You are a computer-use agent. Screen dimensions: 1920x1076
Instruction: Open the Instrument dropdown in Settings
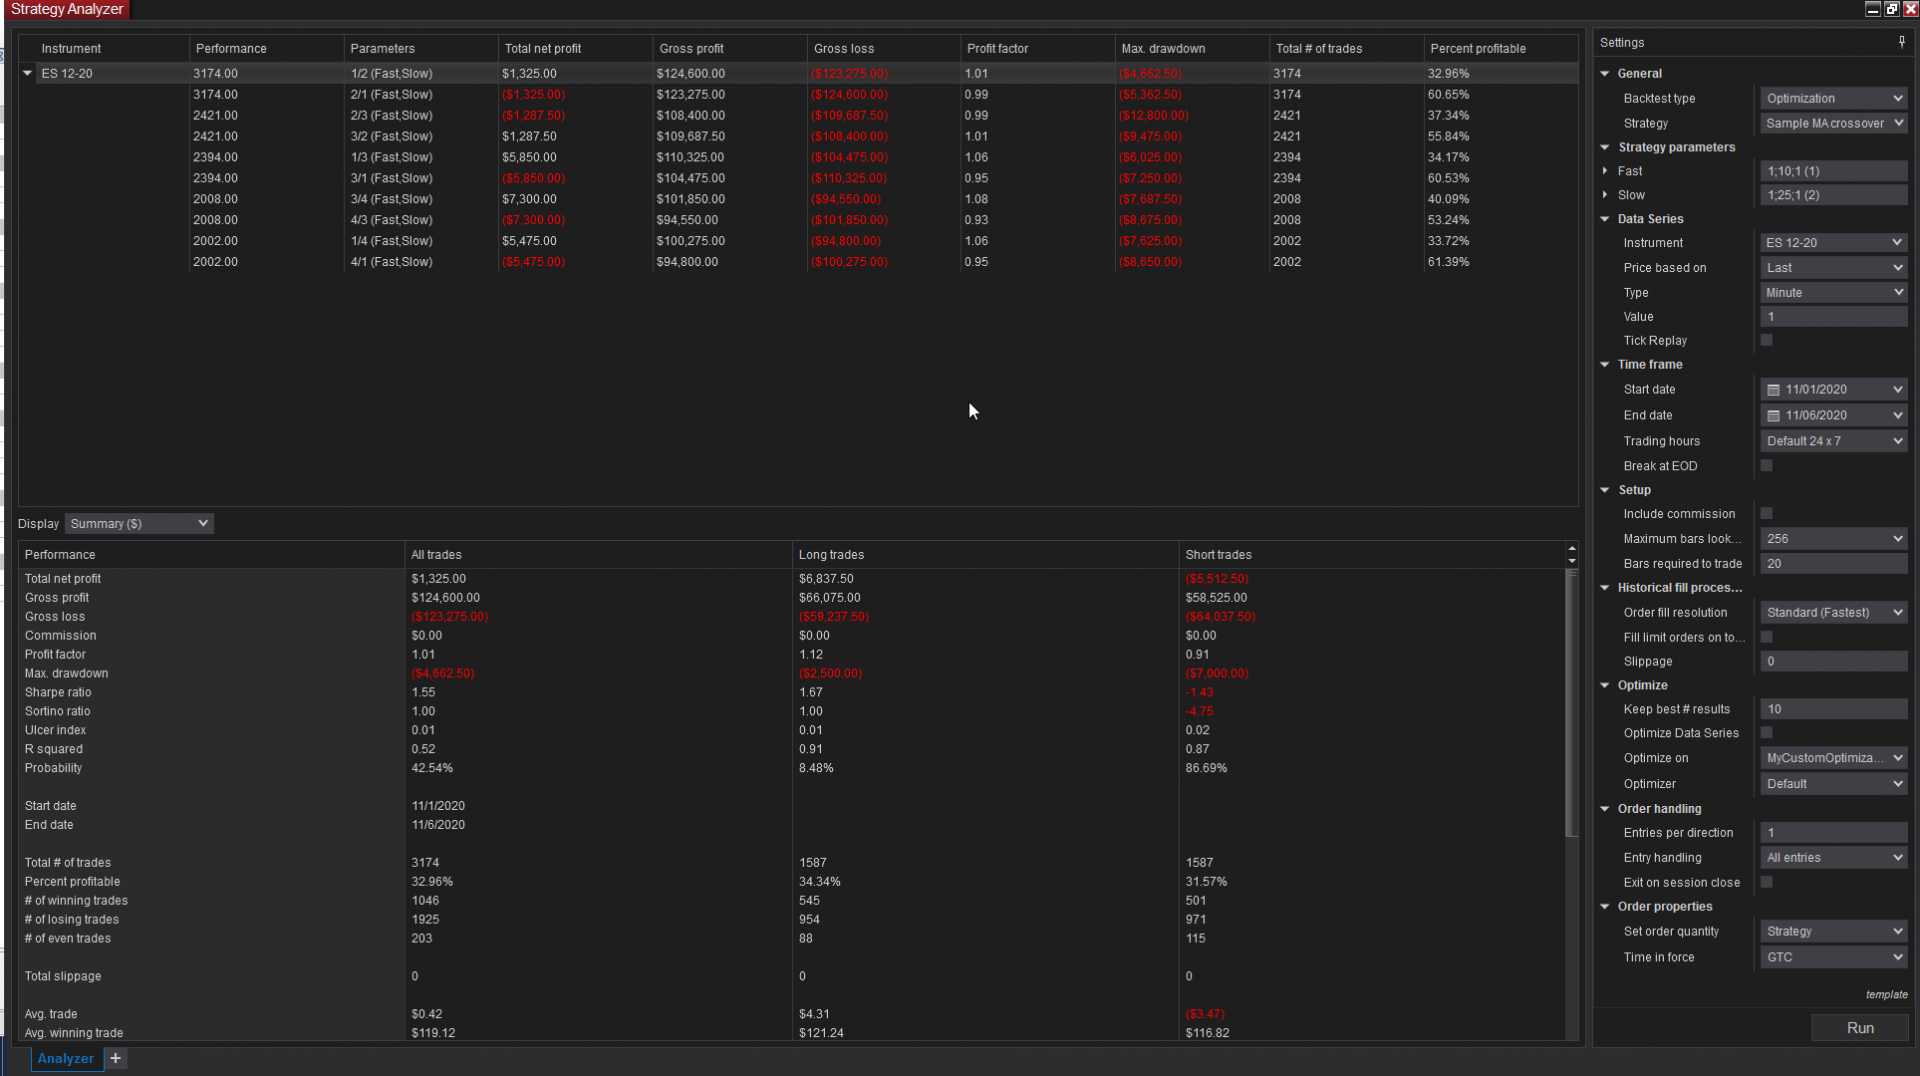[1834, 243]
